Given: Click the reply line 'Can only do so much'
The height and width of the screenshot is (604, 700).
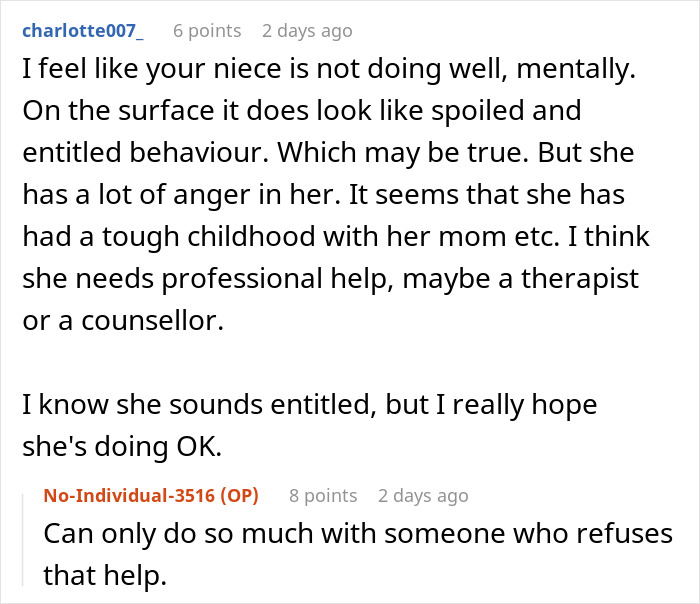Looking at the screenshot, I should 358,534.
